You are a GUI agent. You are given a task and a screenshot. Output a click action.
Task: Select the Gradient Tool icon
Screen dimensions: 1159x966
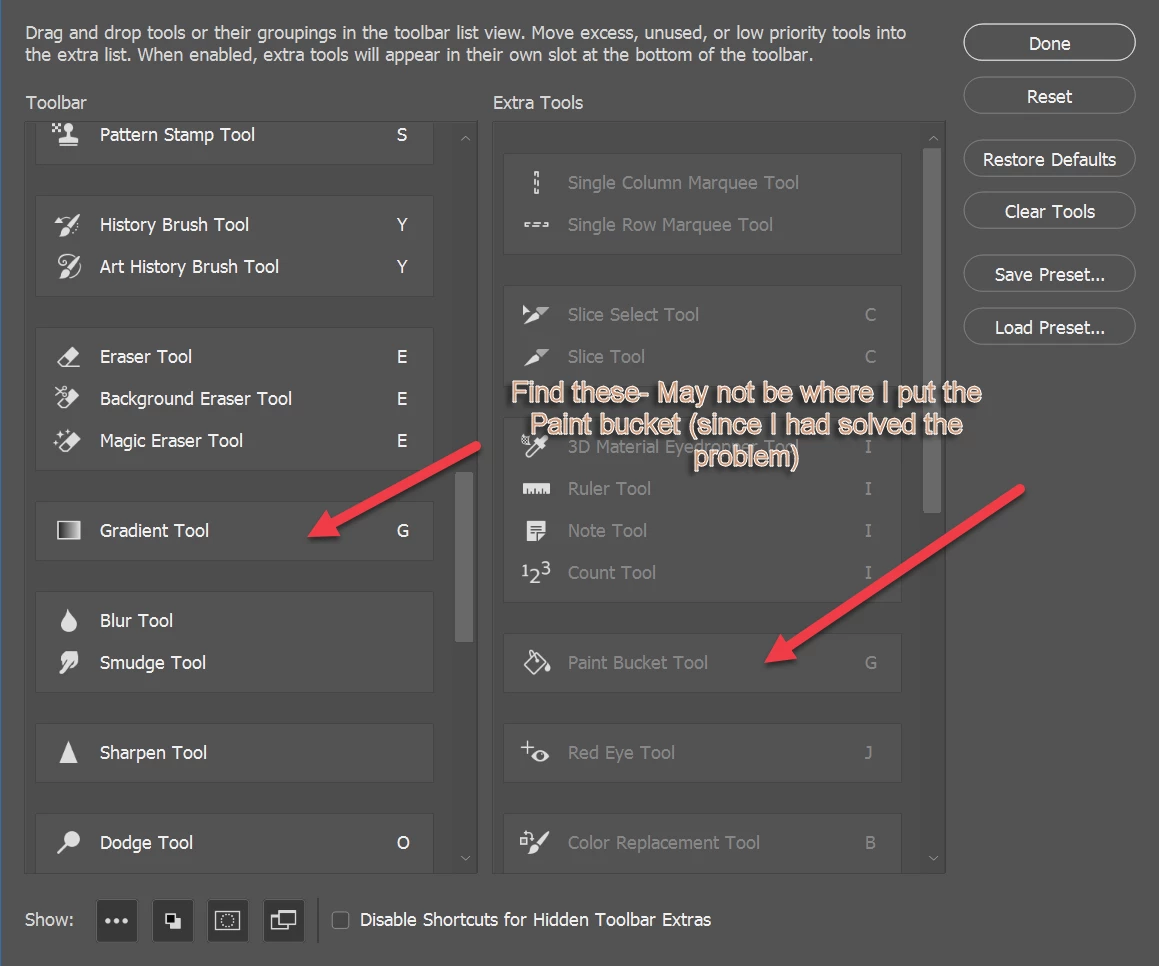[x=69, y=531]
